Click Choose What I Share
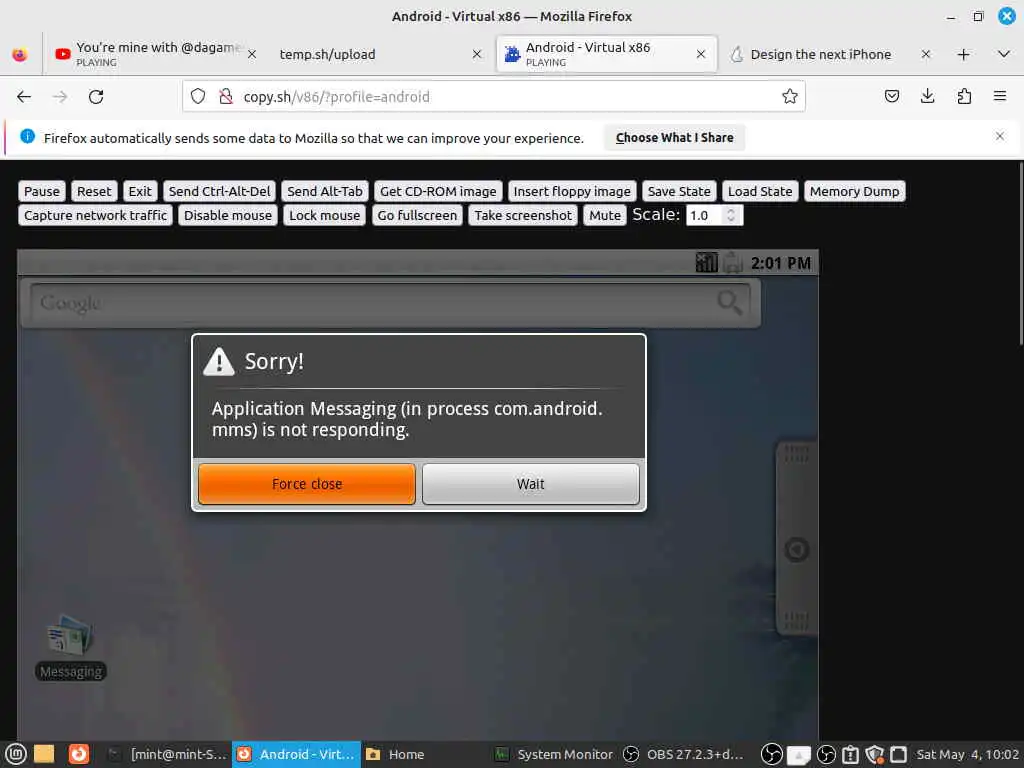 coord(674,138)
